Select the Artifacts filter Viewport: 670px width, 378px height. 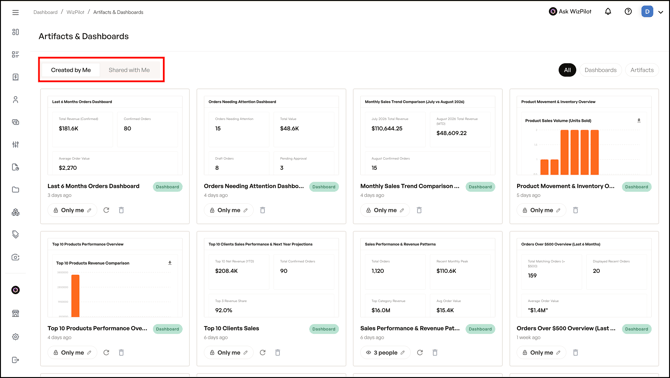pos(642,70)
